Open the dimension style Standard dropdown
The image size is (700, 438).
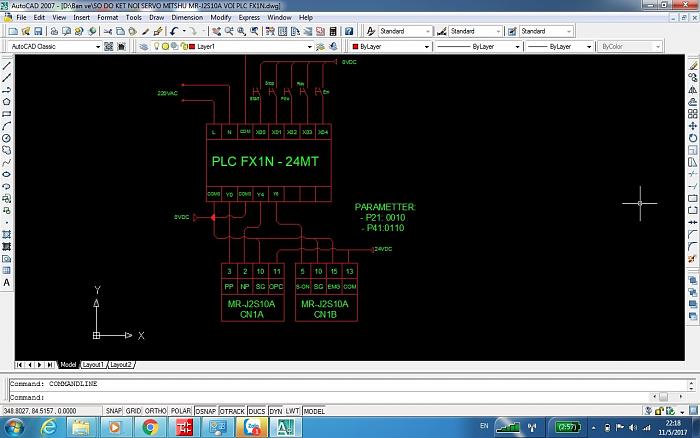[x=498, y=31]
